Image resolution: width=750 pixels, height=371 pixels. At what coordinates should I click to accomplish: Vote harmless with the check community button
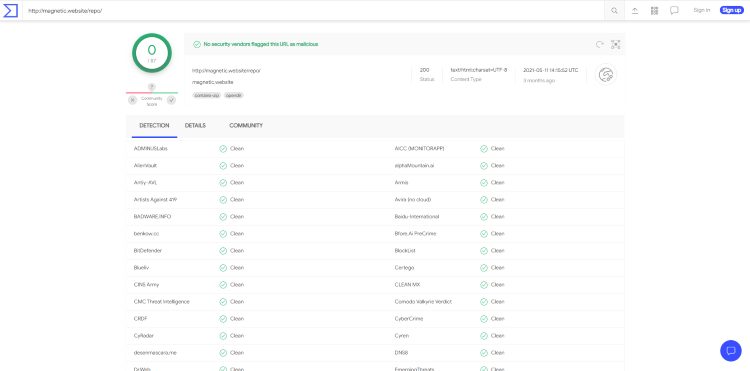point(172,100)
